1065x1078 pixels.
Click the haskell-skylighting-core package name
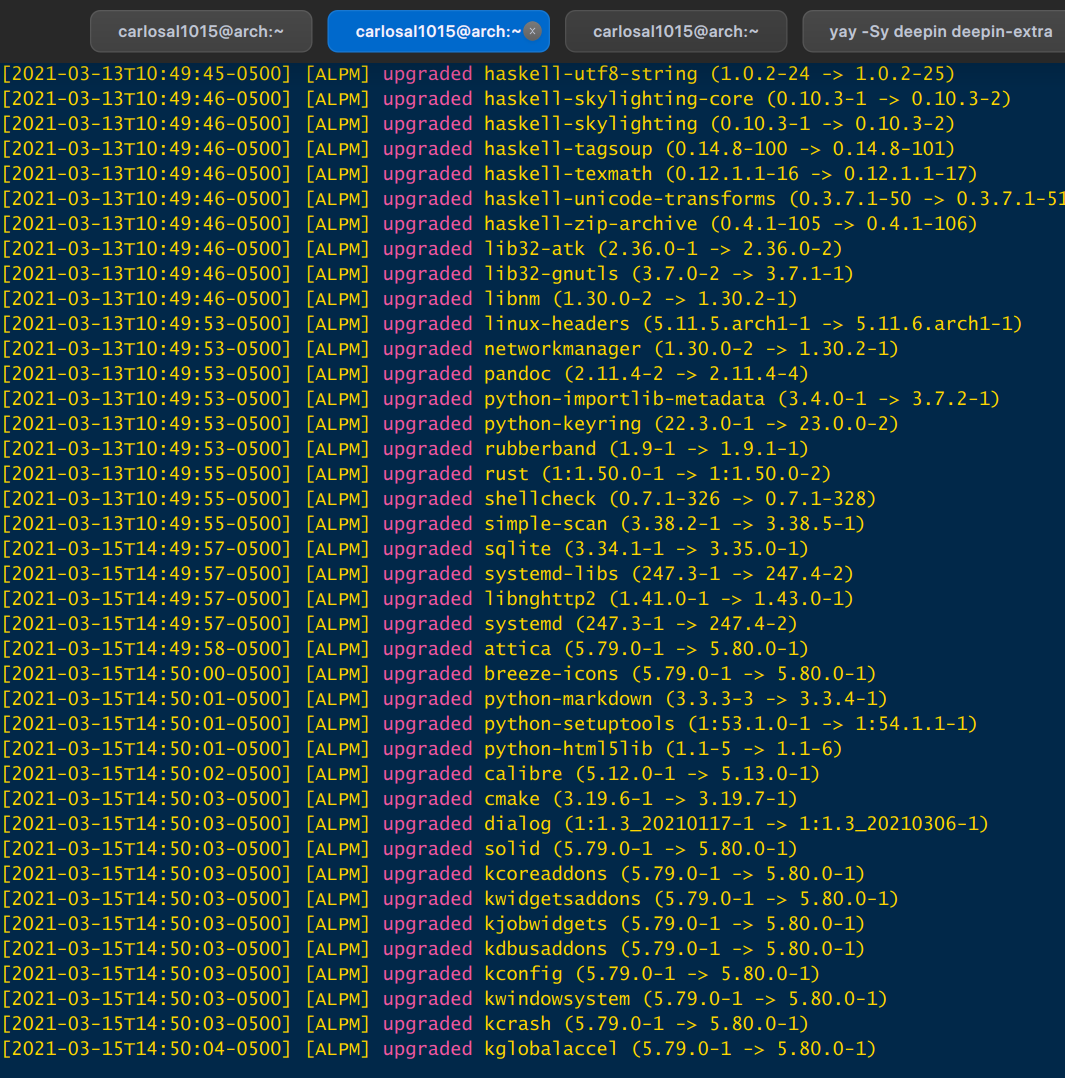tap(619, 99)
